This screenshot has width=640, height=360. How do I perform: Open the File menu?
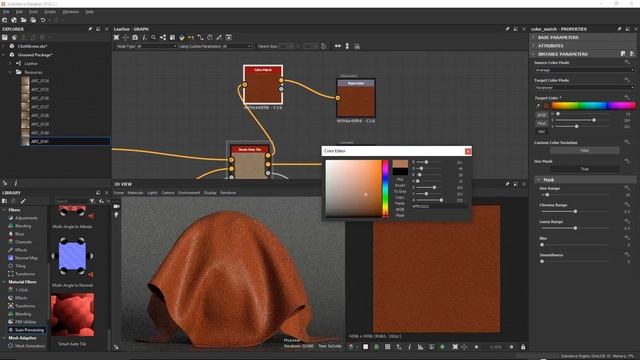6,12
